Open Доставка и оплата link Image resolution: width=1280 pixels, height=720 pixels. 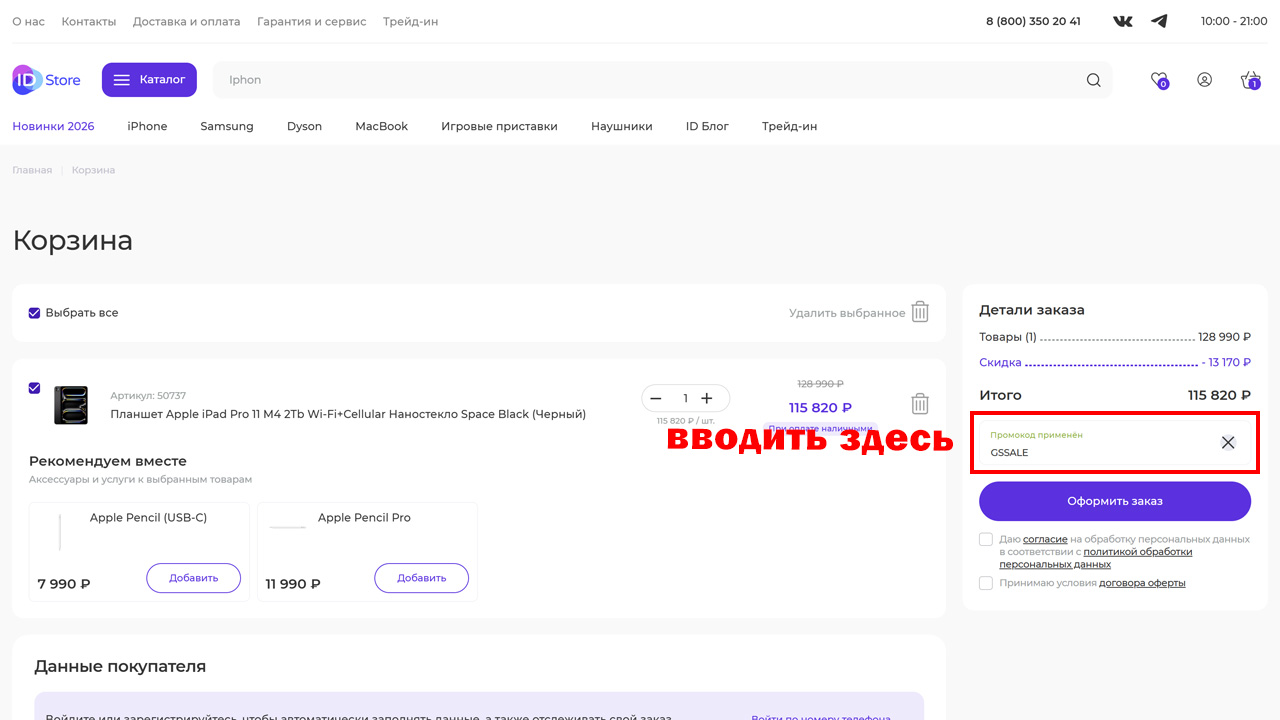(x=187, y=21)
